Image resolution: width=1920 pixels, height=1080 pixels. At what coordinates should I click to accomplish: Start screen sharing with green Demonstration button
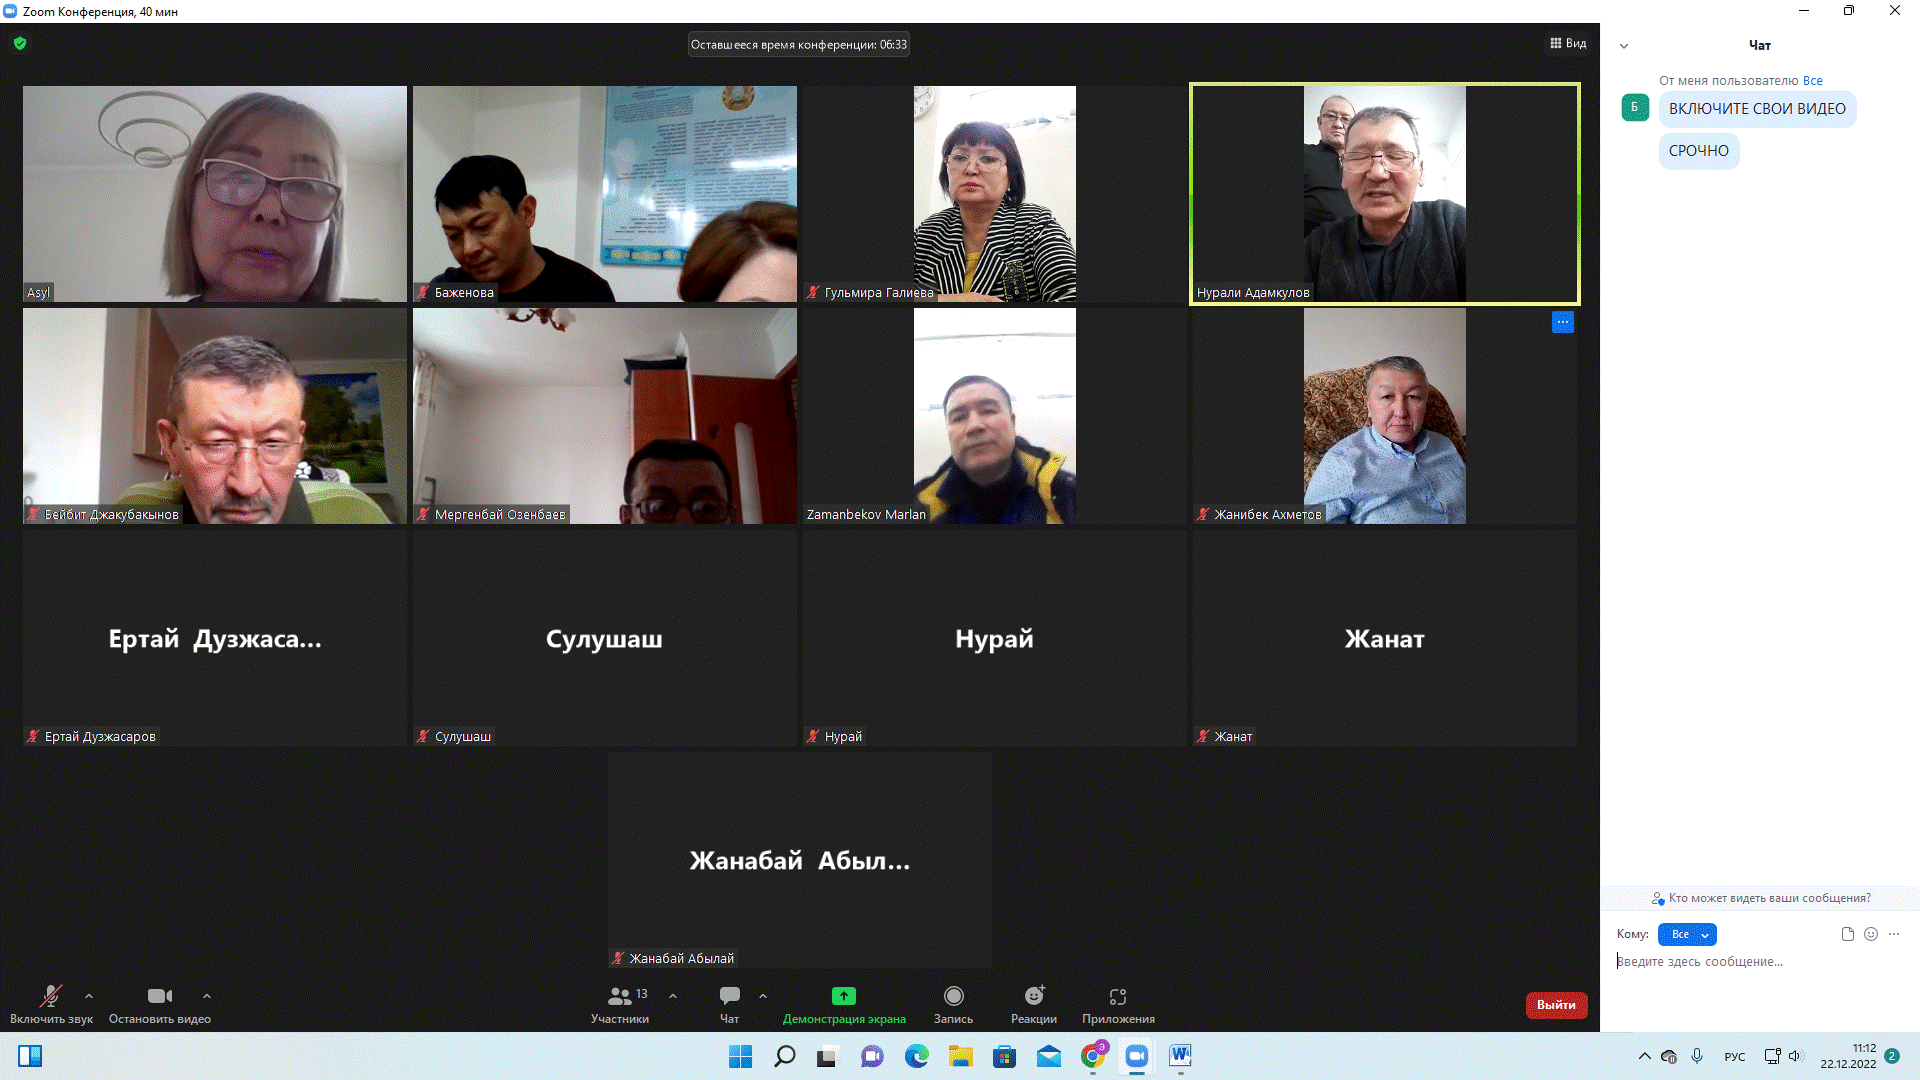(x=843, y=996)
